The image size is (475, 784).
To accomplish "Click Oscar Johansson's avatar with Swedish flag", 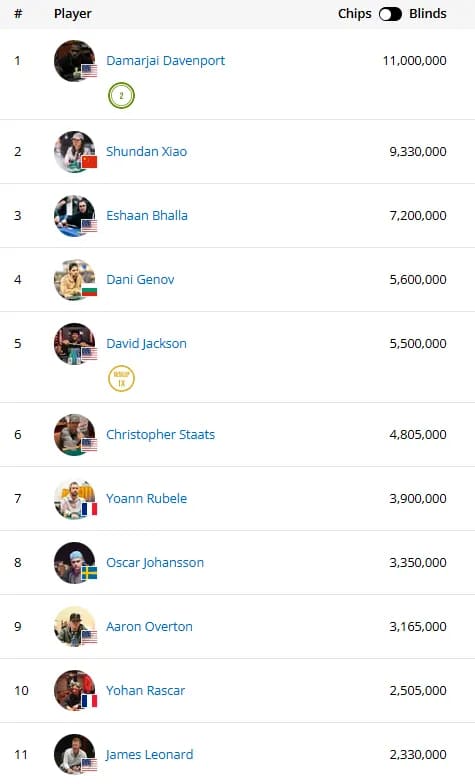I will click(x=75, y=562).
